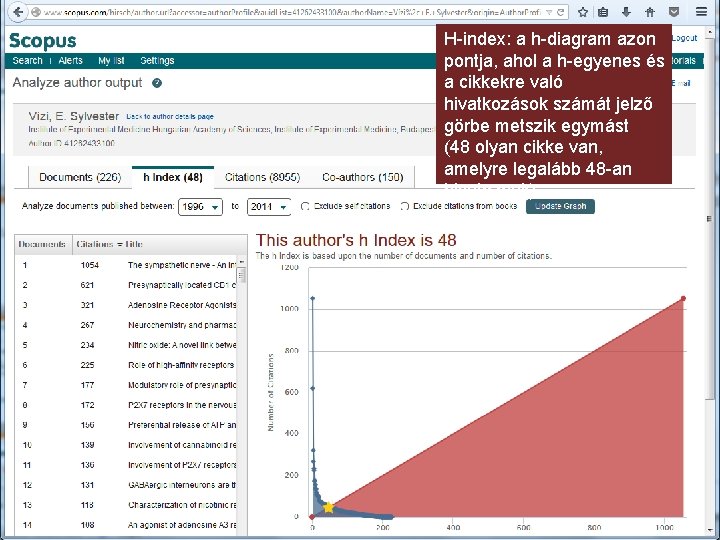The height and width of the screenshot is (540, 720).
Task: Click the page vertical scrollbar thumb
Action: (x=709, y=219)
